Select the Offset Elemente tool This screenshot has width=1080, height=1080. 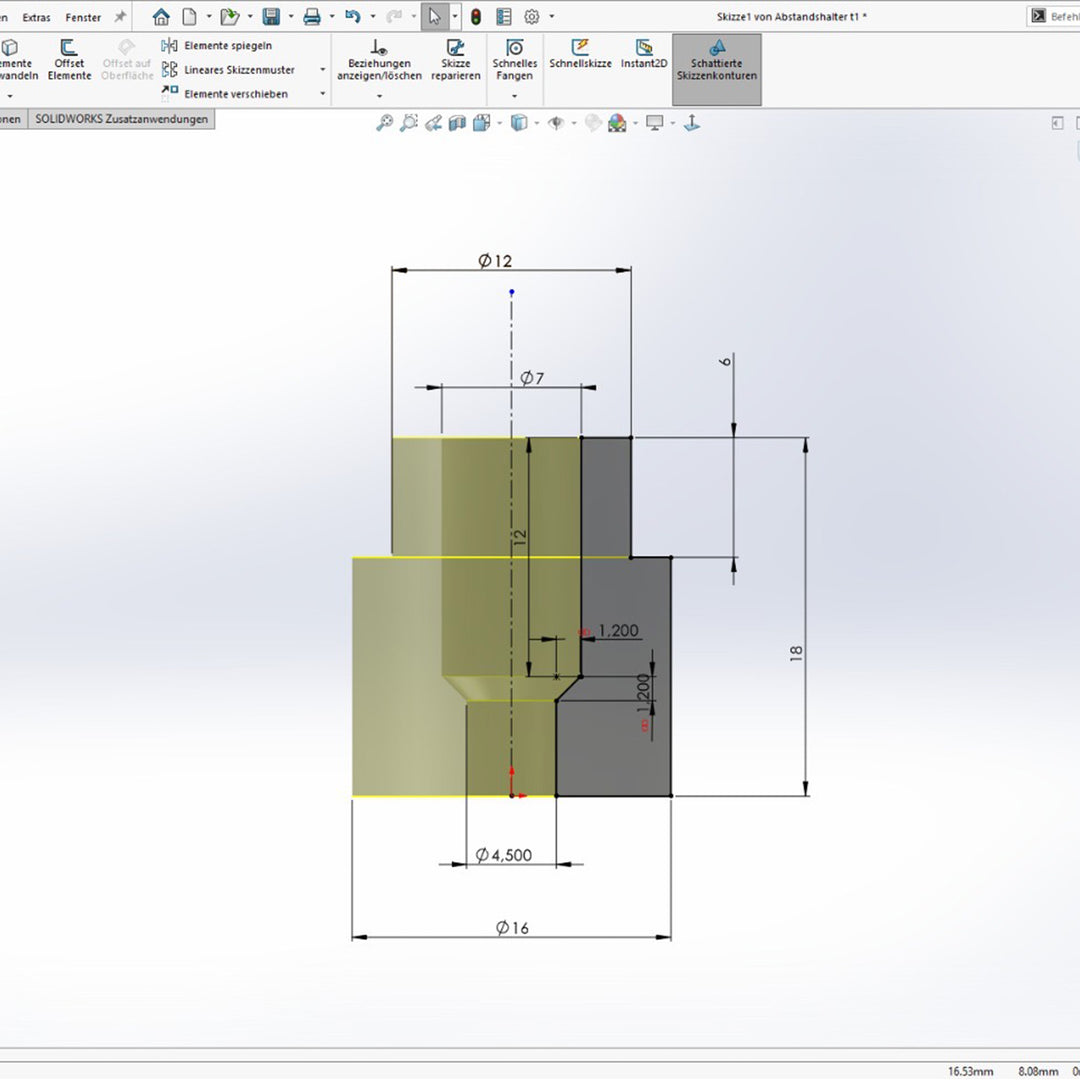tap(69, 62)
